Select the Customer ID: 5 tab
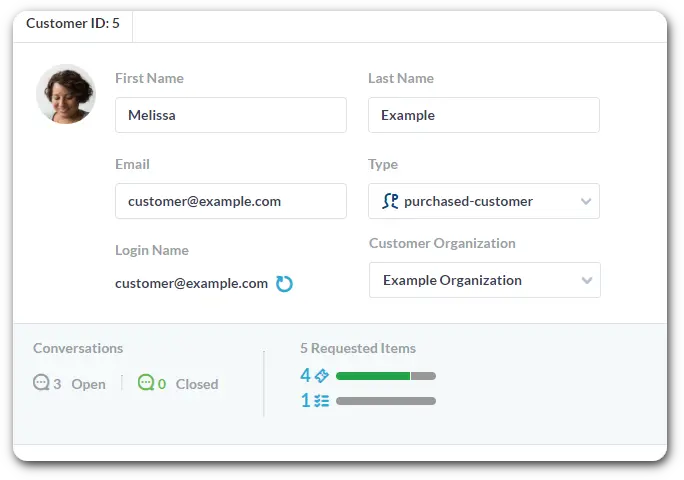684x480 pixels. (73, 24)
